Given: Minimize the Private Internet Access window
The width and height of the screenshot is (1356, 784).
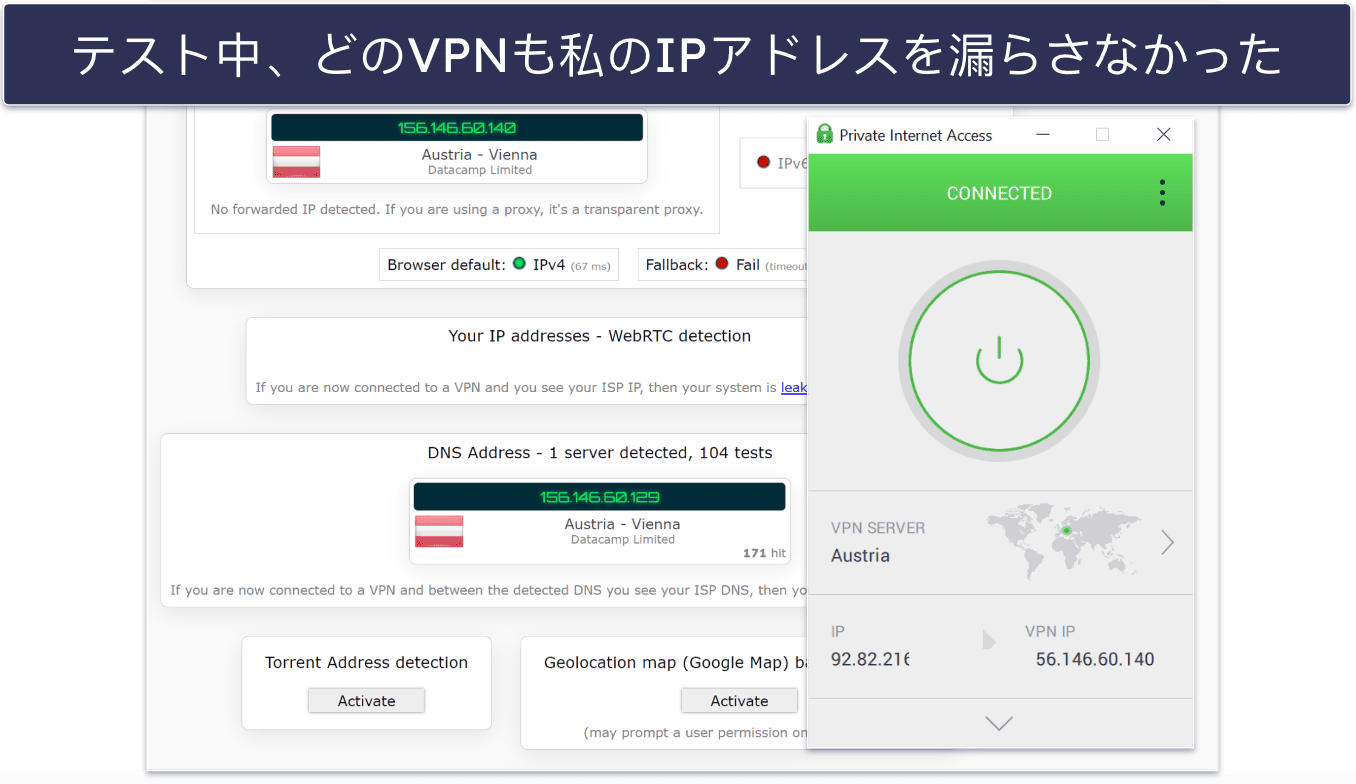Looking at the screenshot, I should click(1041, 134).
